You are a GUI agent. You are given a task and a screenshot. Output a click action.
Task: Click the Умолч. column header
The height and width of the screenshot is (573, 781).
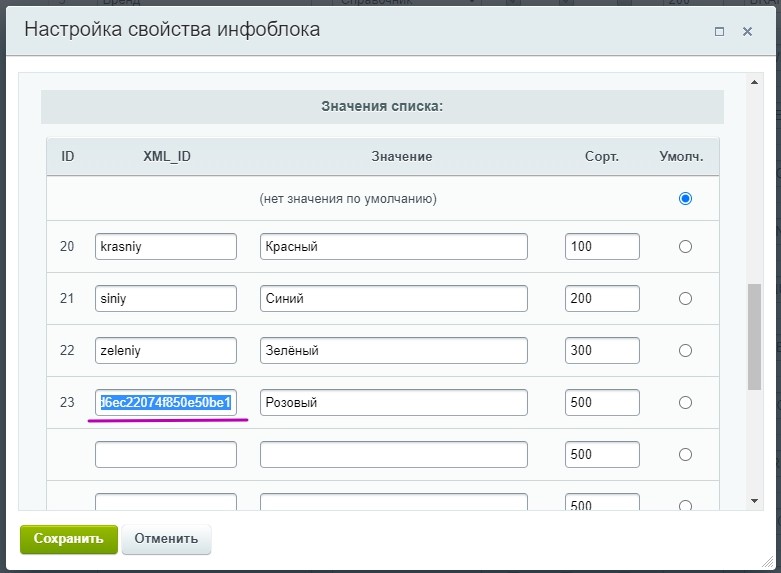[x=681, y=156]
